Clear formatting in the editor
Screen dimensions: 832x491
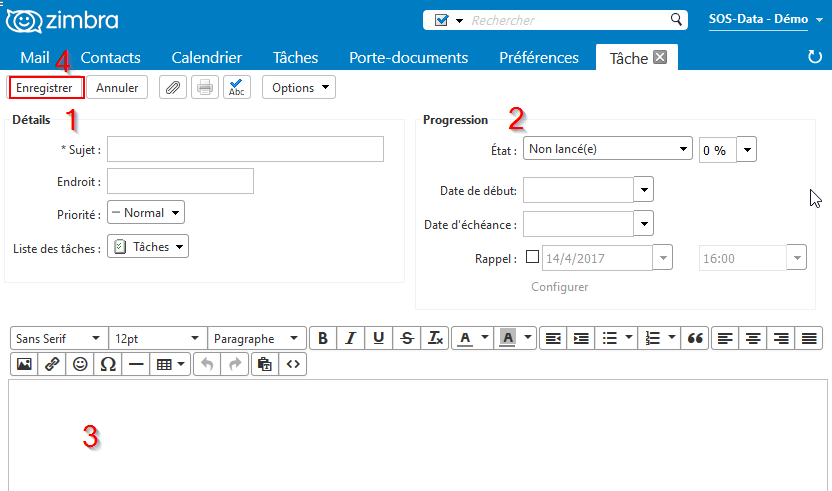(x=435, y=338)
